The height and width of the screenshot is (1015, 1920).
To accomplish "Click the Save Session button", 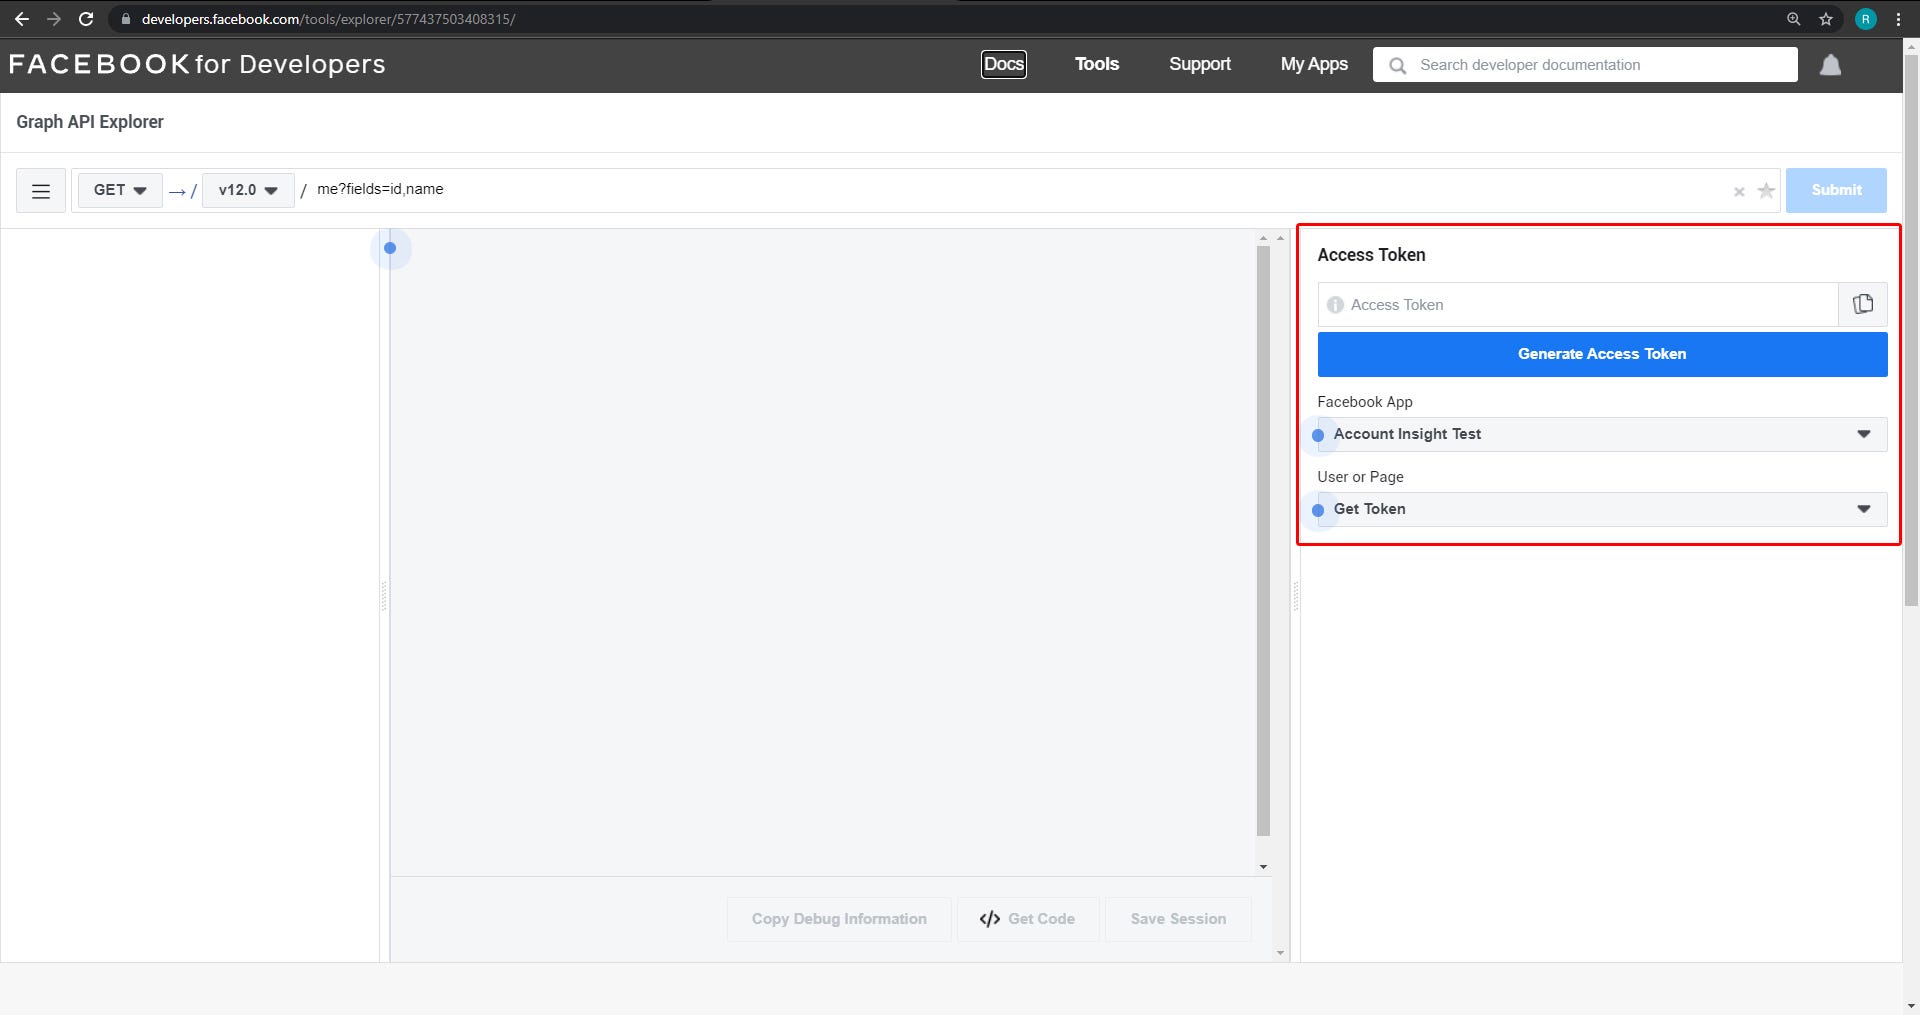I will (x=1178, y=919).
